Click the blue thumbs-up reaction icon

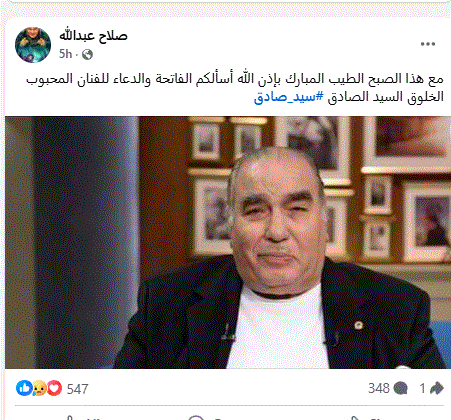24,388
